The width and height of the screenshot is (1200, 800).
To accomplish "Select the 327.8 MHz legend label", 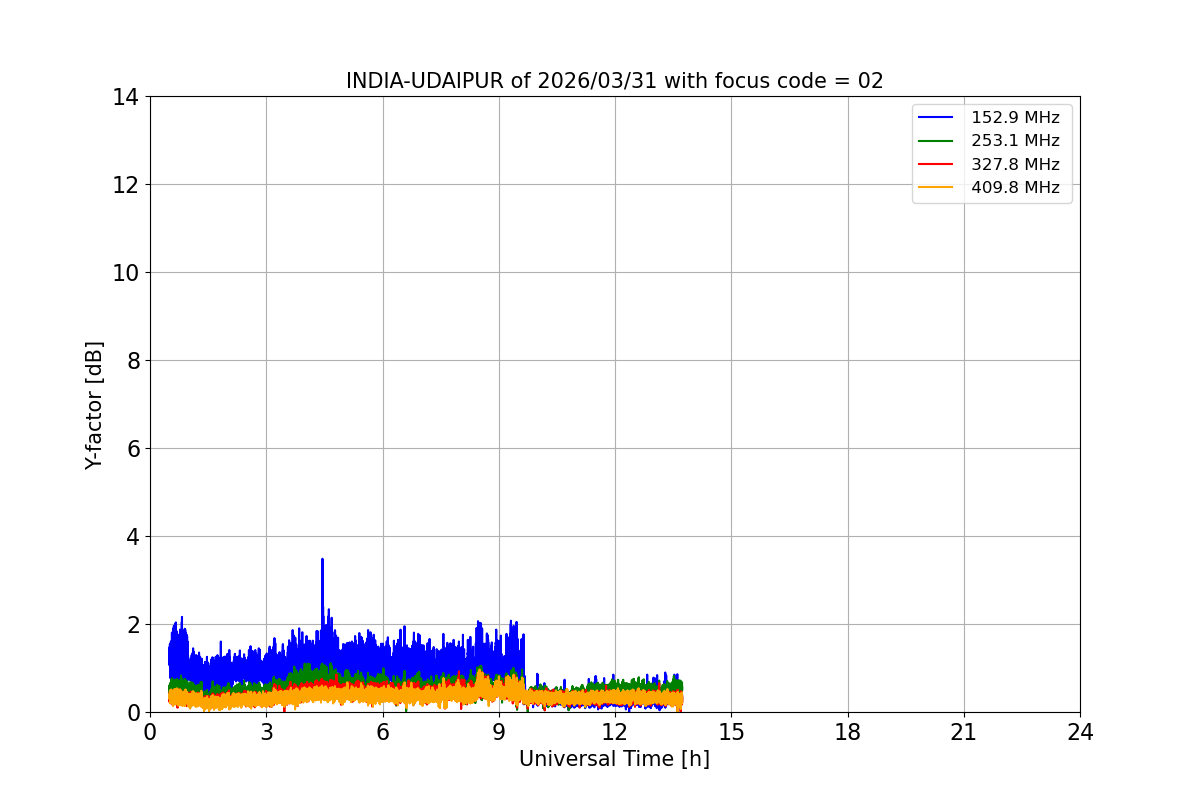I will [x=1015, y=164].
